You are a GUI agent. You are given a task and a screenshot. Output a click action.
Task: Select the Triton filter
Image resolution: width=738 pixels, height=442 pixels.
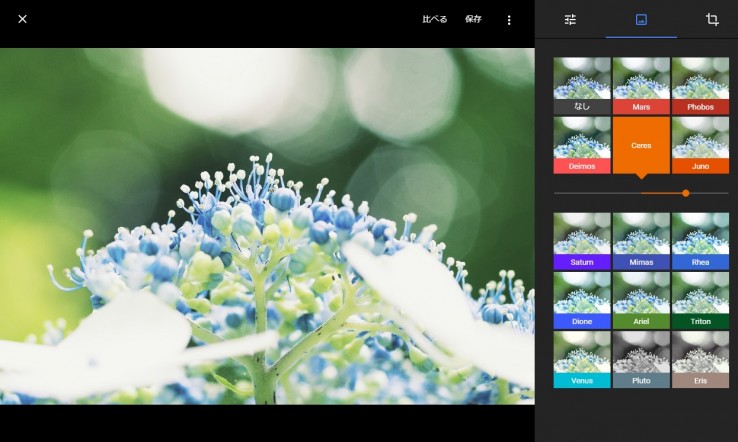pos(700,300)
